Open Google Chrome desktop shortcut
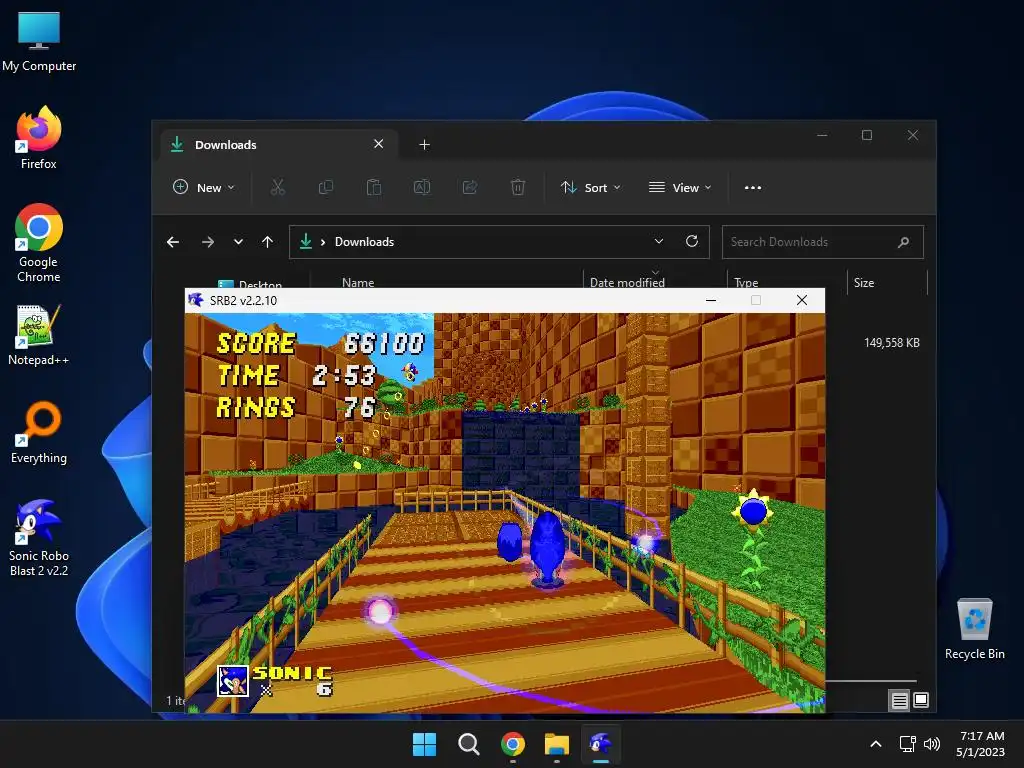Viewport: 1024px width, 768px height. pyautogui.click(x=39, y=243)
